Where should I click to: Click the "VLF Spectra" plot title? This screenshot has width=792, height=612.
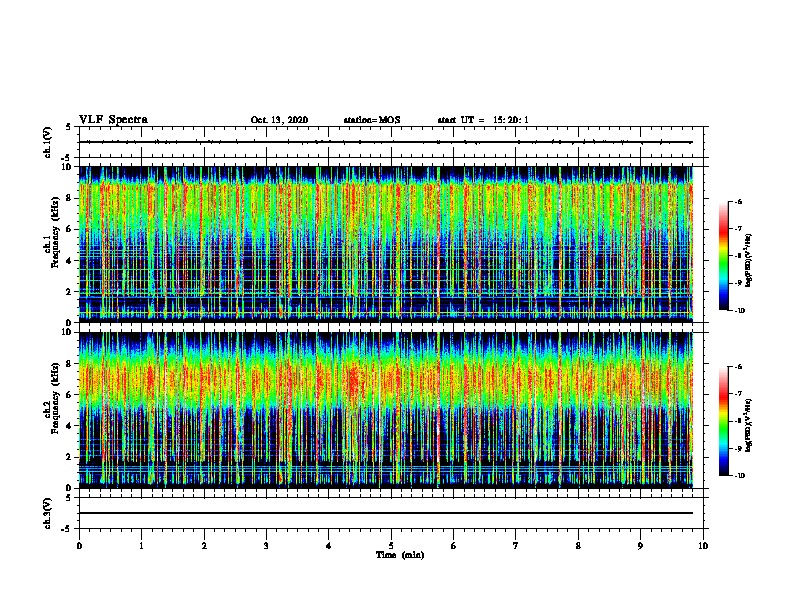[113, 120]
